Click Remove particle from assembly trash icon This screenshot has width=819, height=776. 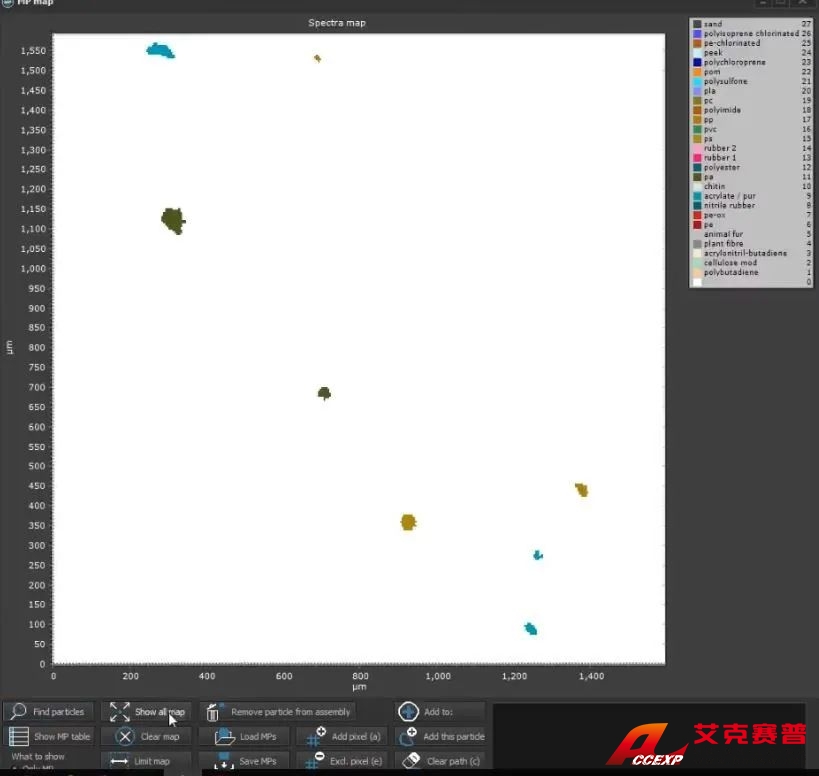coord(213,713)
